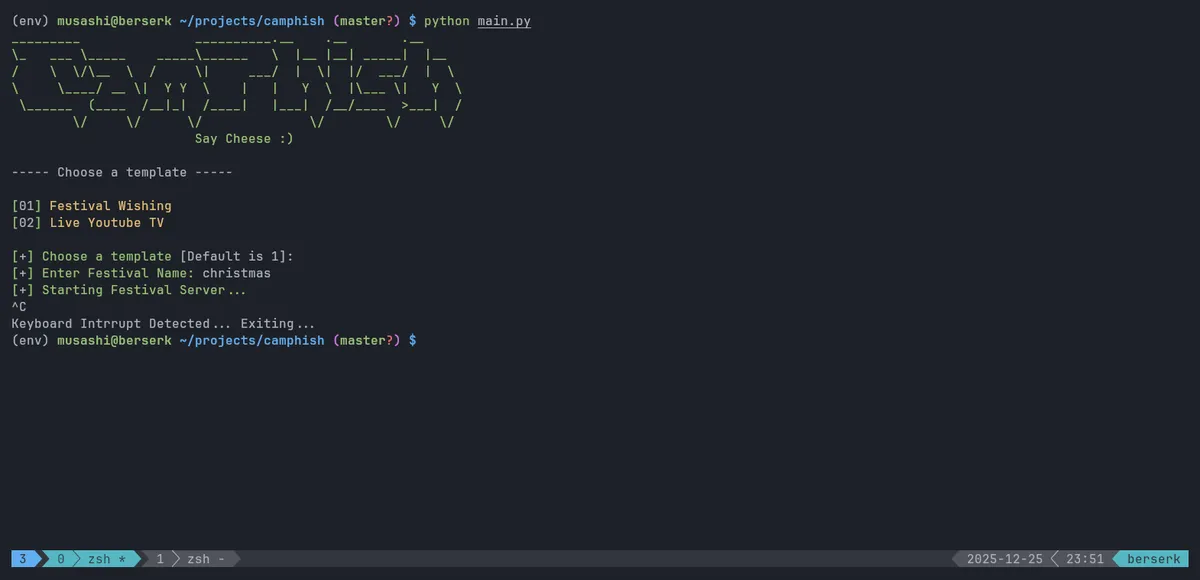Switch to tmux window 0 zsh

coord(92,559)
